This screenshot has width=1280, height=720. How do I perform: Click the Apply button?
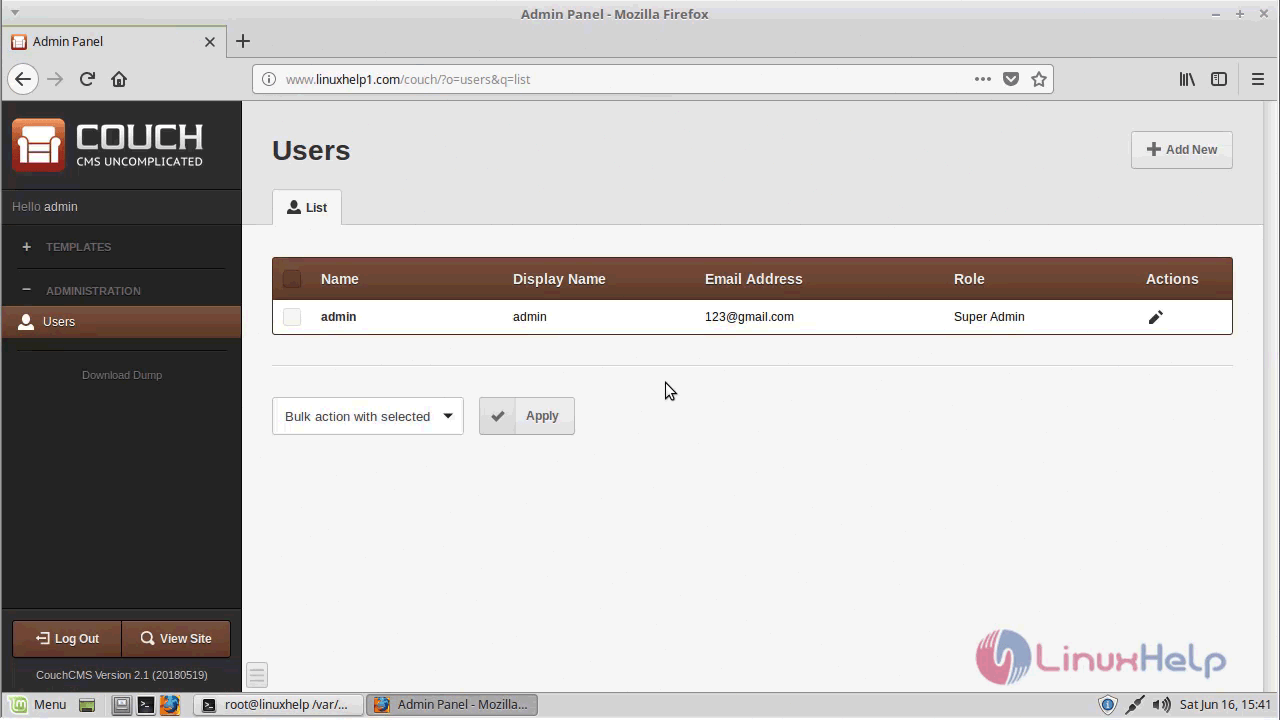(x=527, y=416)
